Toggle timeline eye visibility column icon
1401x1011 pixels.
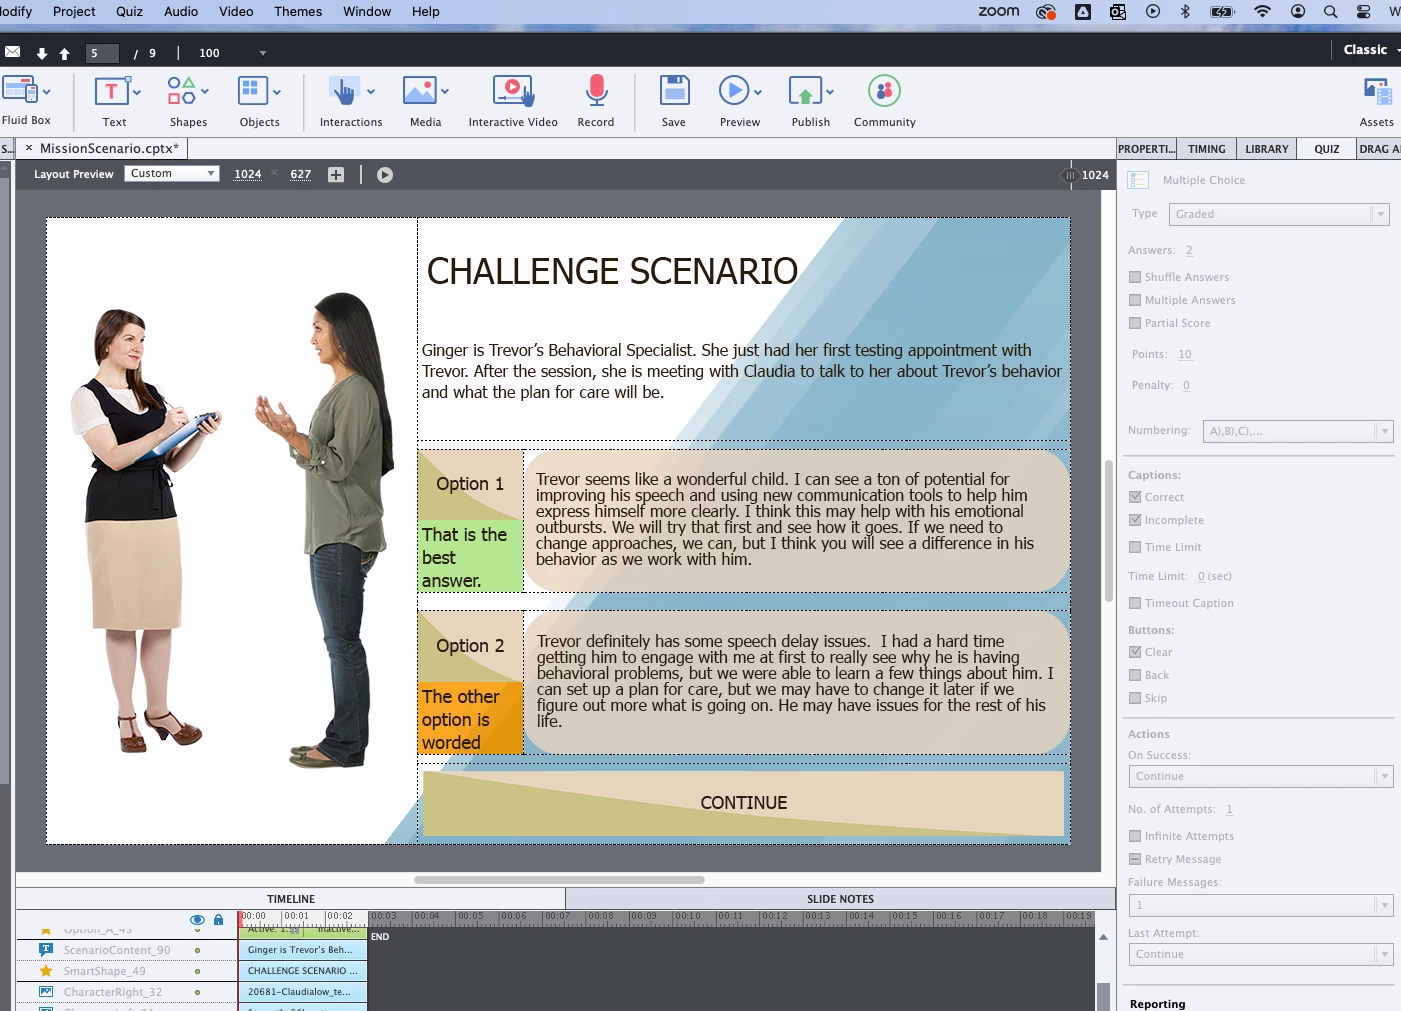click(x=197, y=920)
